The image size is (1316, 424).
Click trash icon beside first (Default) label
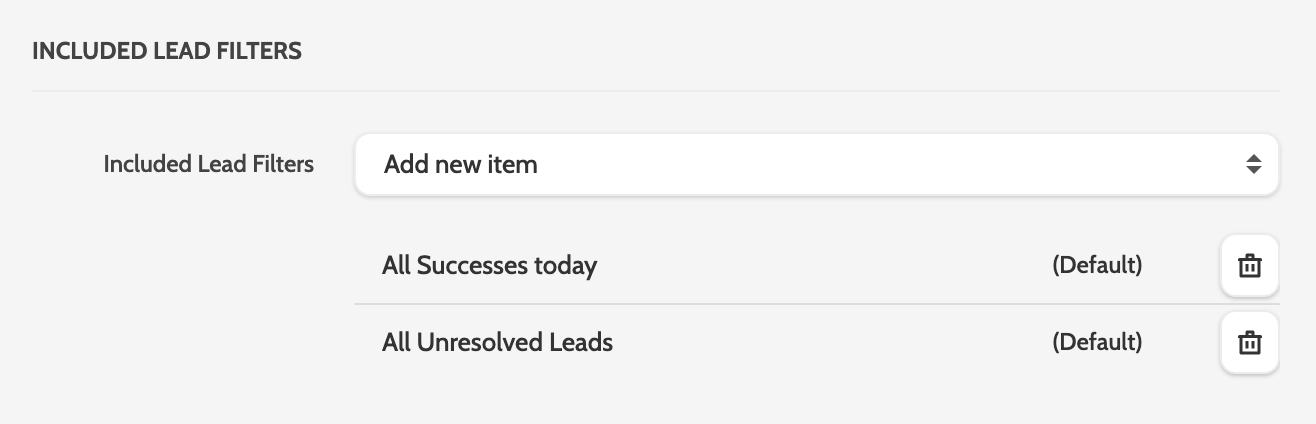1249,266
